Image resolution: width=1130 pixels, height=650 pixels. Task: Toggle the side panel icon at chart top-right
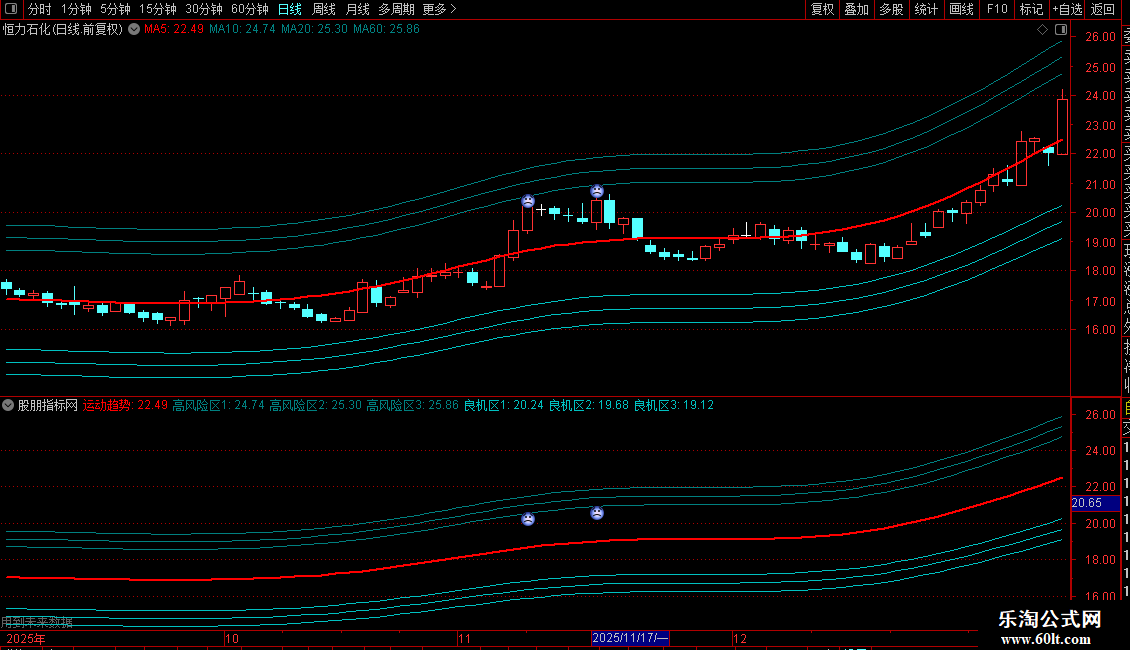tap(1061, 30)
